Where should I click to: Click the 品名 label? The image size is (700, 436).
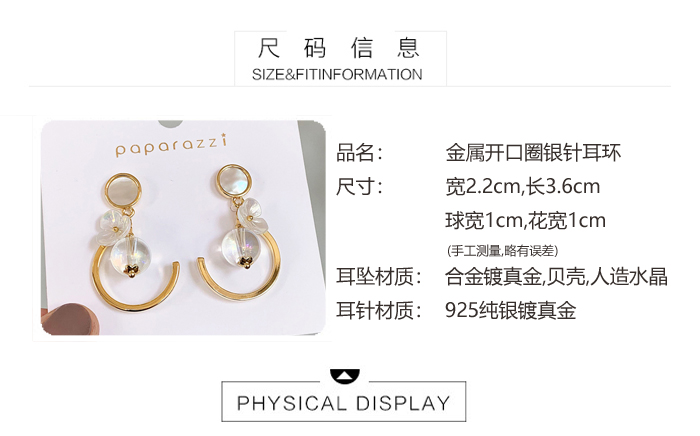[x=360, y=153]
